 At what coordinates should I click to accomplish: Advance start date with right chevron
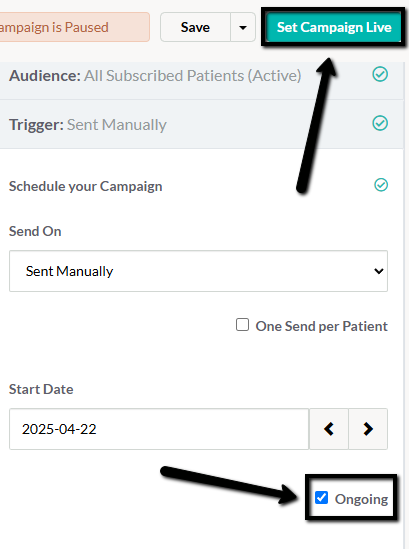click(x=368, y=429)
